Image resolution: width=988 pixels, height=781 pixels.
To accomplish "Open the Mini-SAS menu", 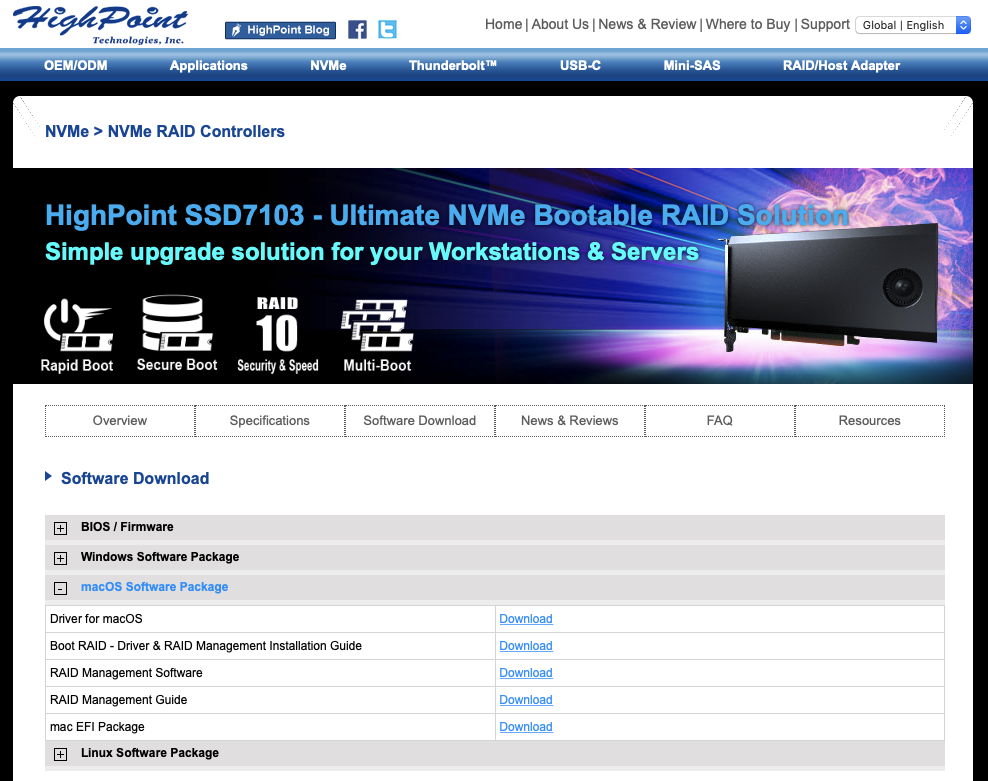I will point(692,66).
